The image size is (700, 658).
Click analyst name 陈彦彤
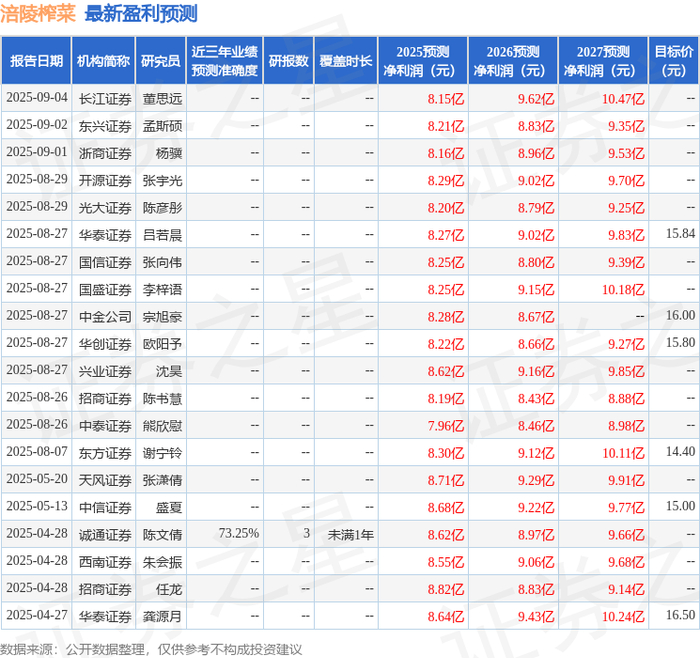pos(162,208)
